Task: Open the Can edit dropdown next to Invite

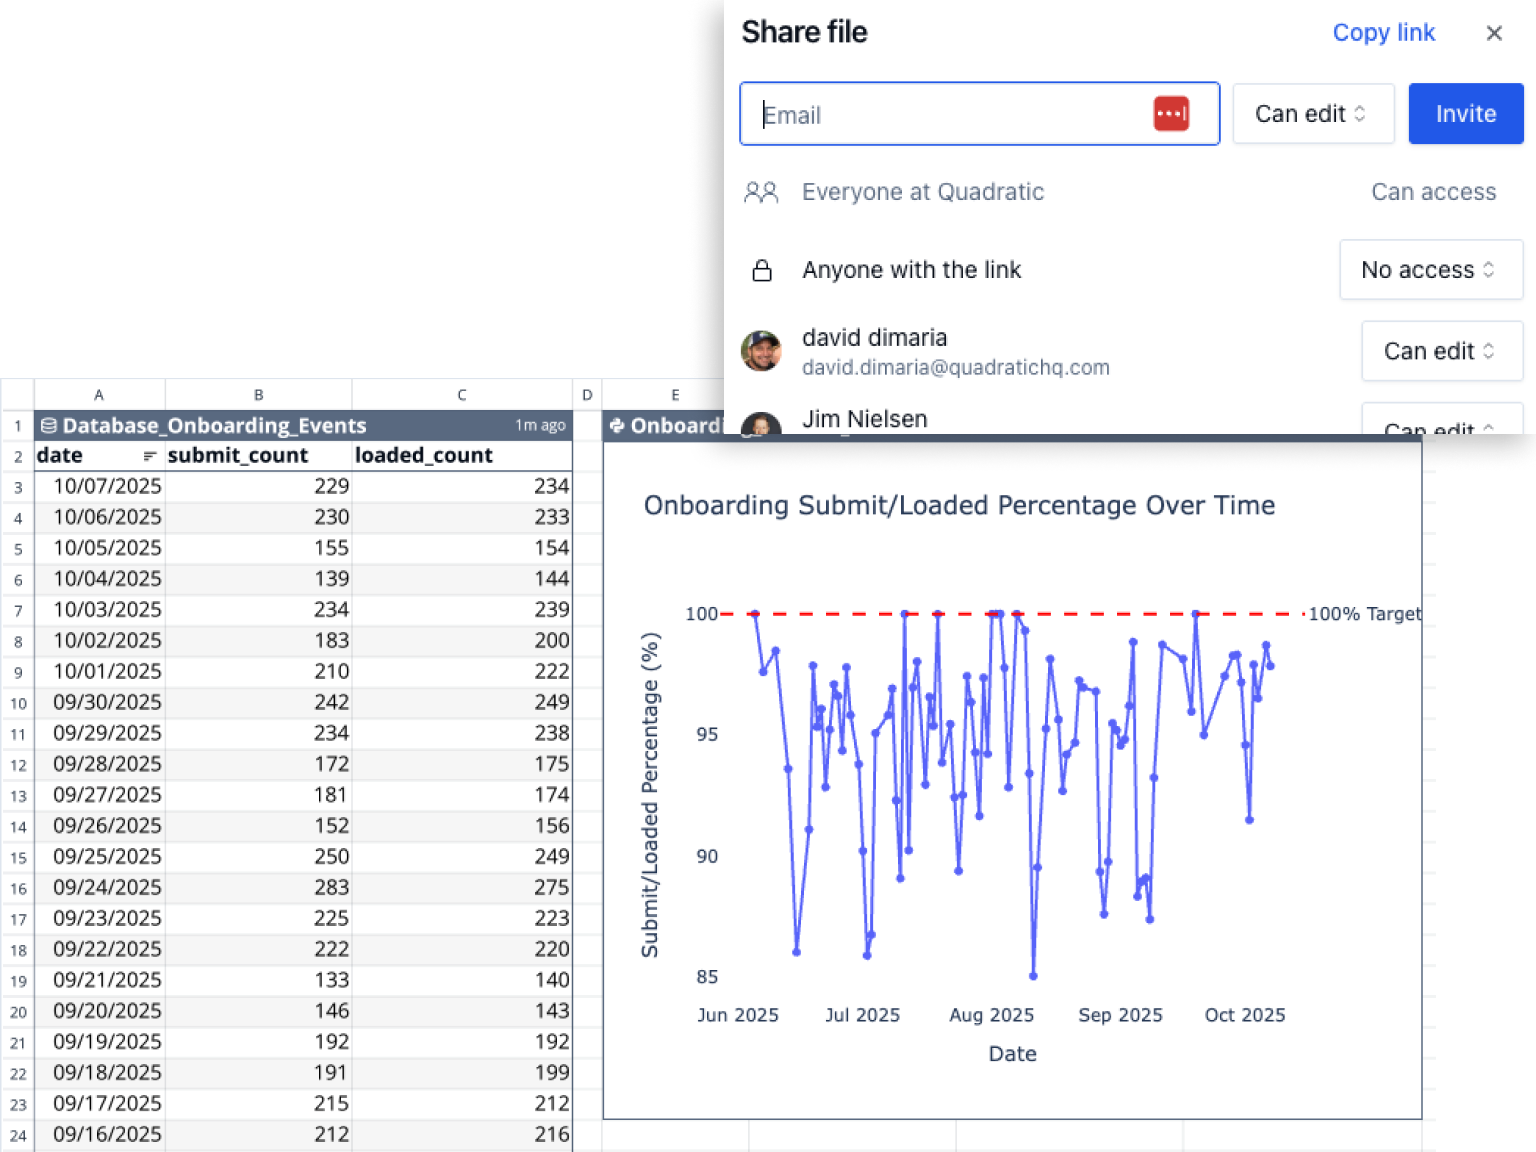Action: 1312,114
